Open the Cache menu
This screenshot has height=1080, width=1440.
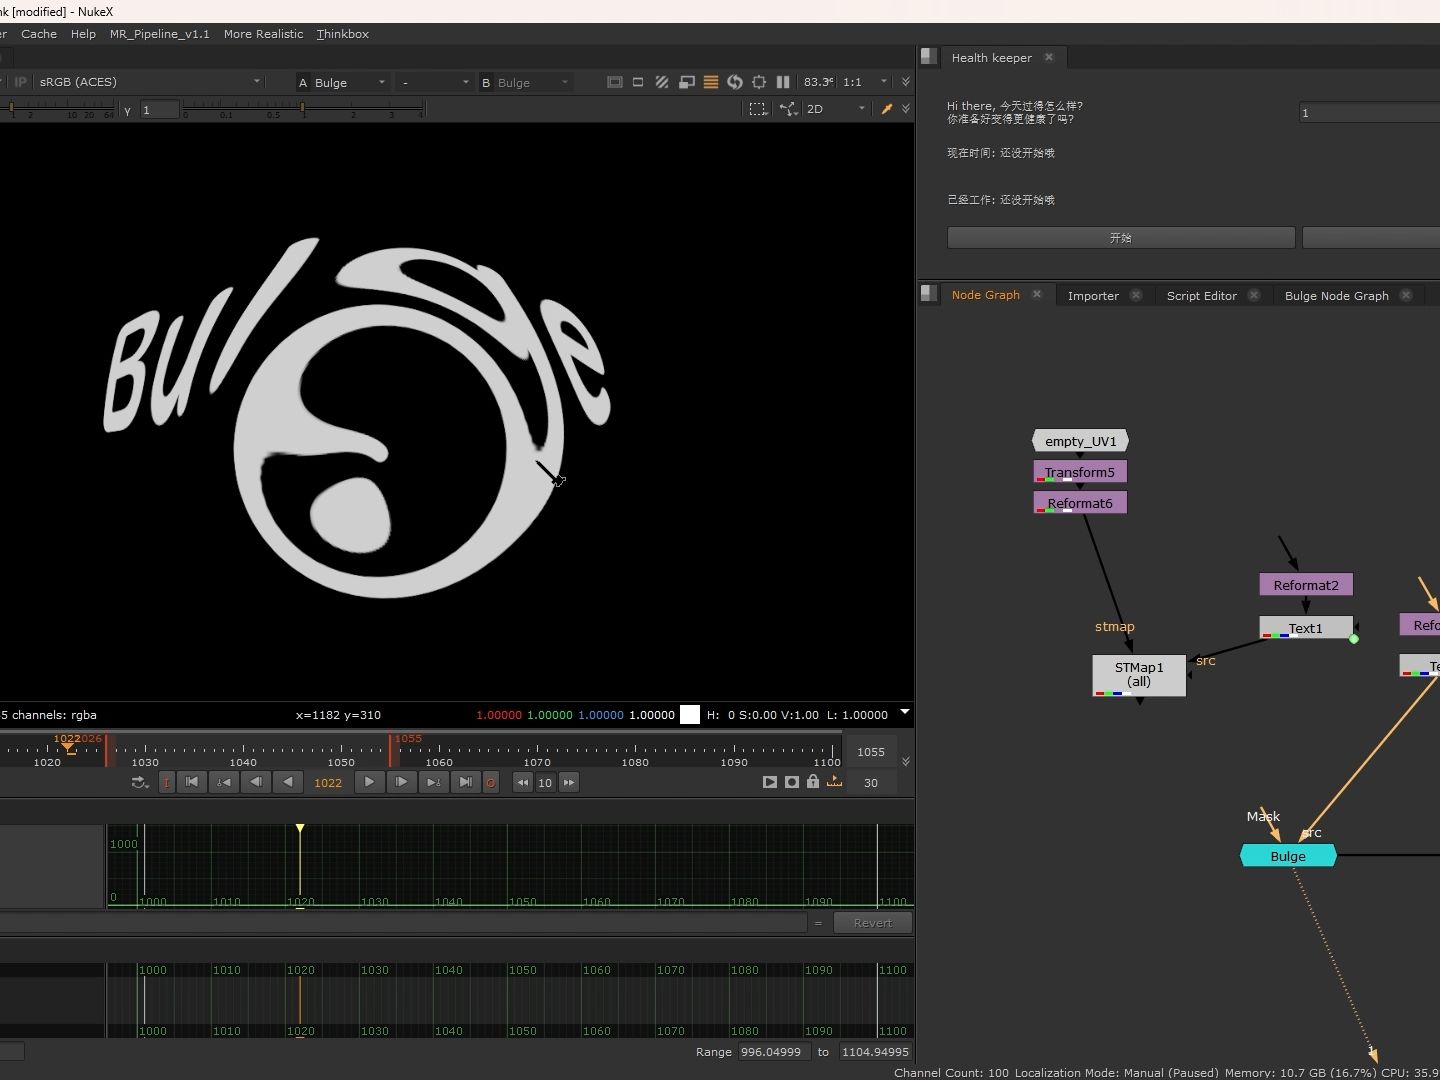point(39,34)
